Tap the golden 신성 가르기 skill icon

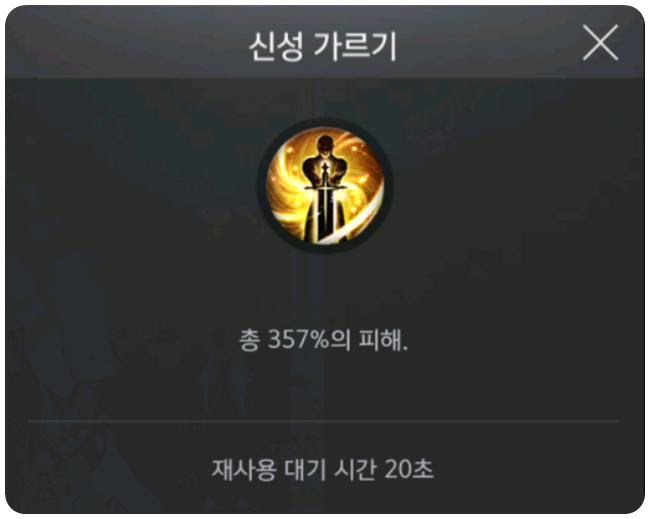(x=325, y=185)
